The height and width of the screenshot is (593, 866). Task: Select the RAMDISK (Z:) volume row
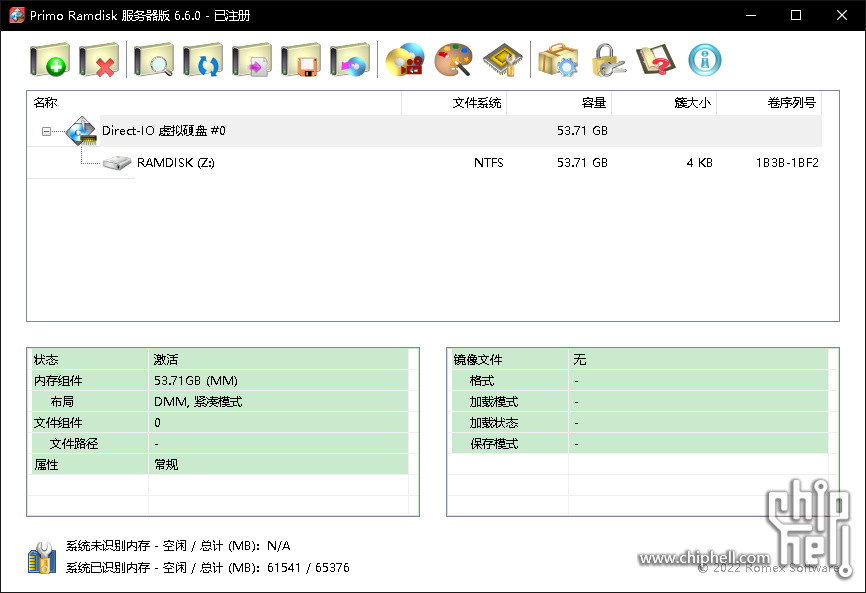pos(424,163)
